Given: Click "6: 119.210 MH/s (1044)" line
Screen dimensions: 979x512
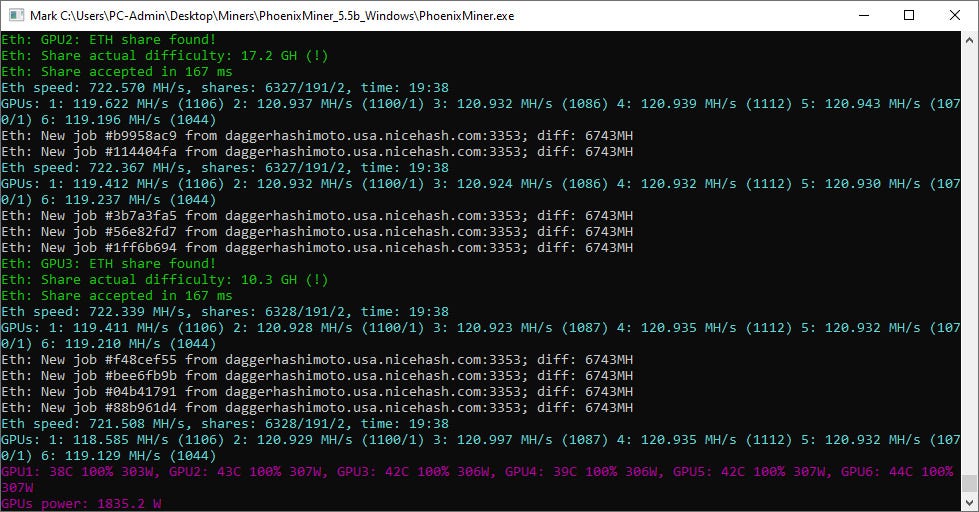Looking at the screenshot, I should pos(109,344).
